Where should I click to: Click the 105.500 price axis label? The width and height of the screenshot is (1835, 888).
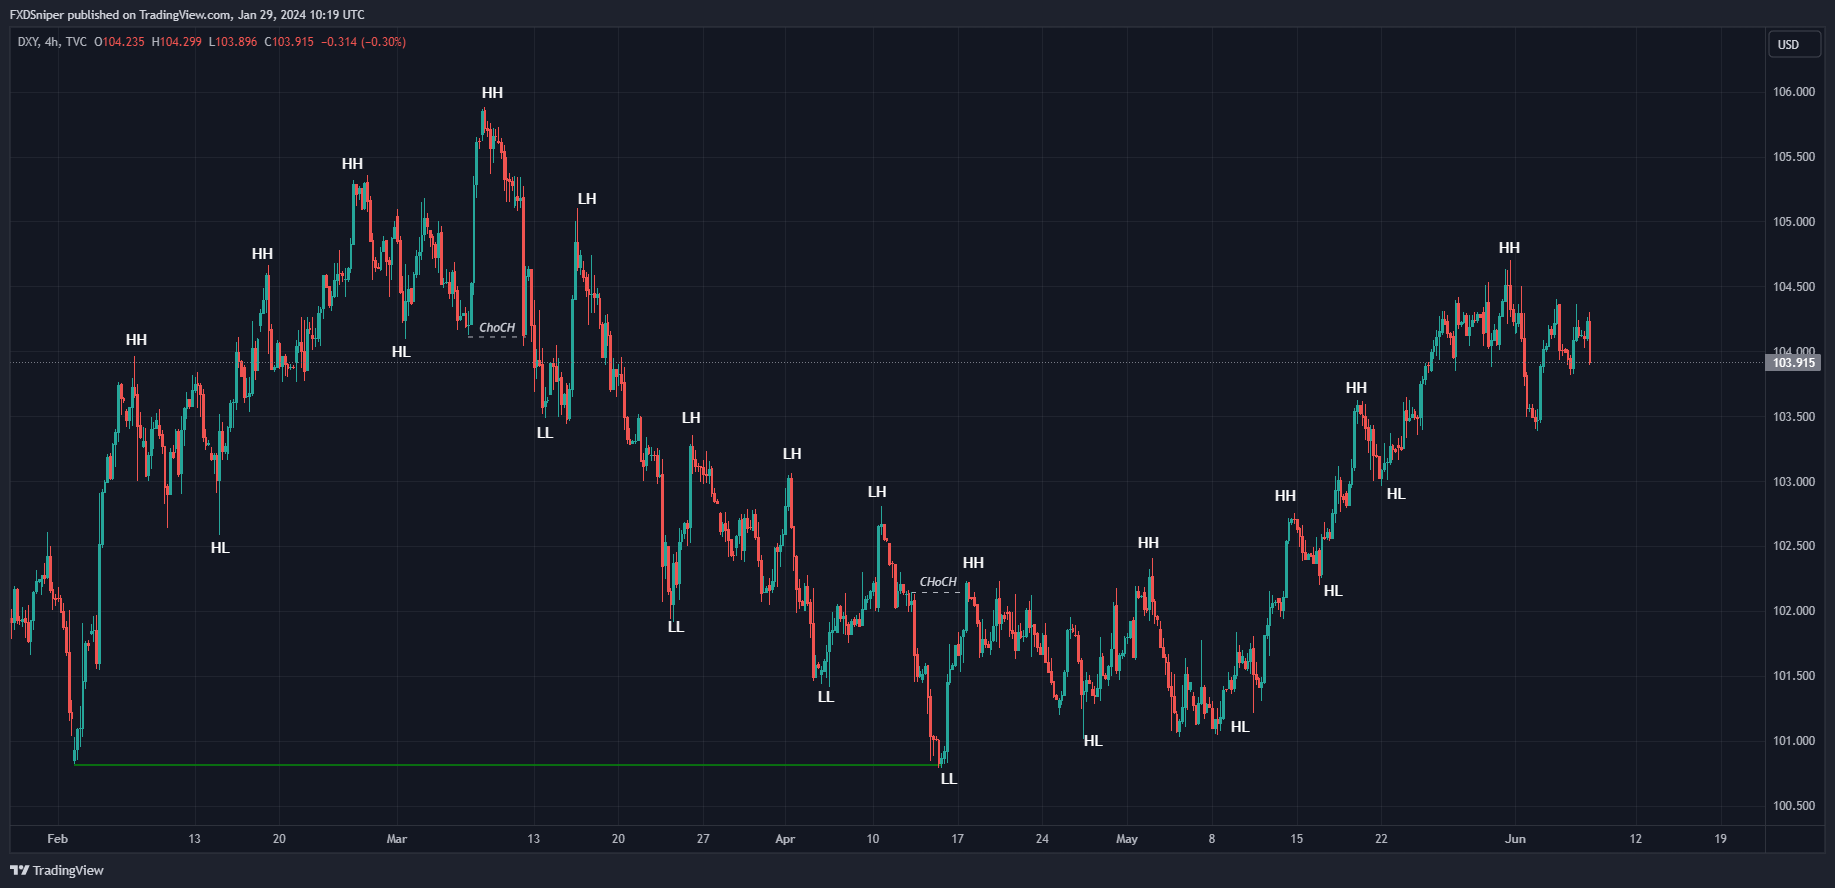(x=1794, y=157)
